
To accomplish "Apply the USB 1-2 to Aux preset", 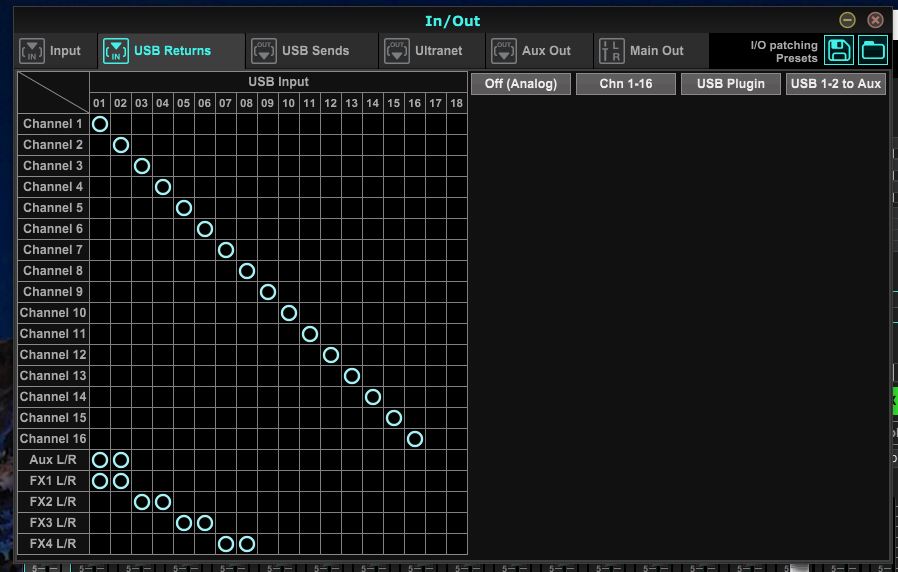I will [836, 84].
